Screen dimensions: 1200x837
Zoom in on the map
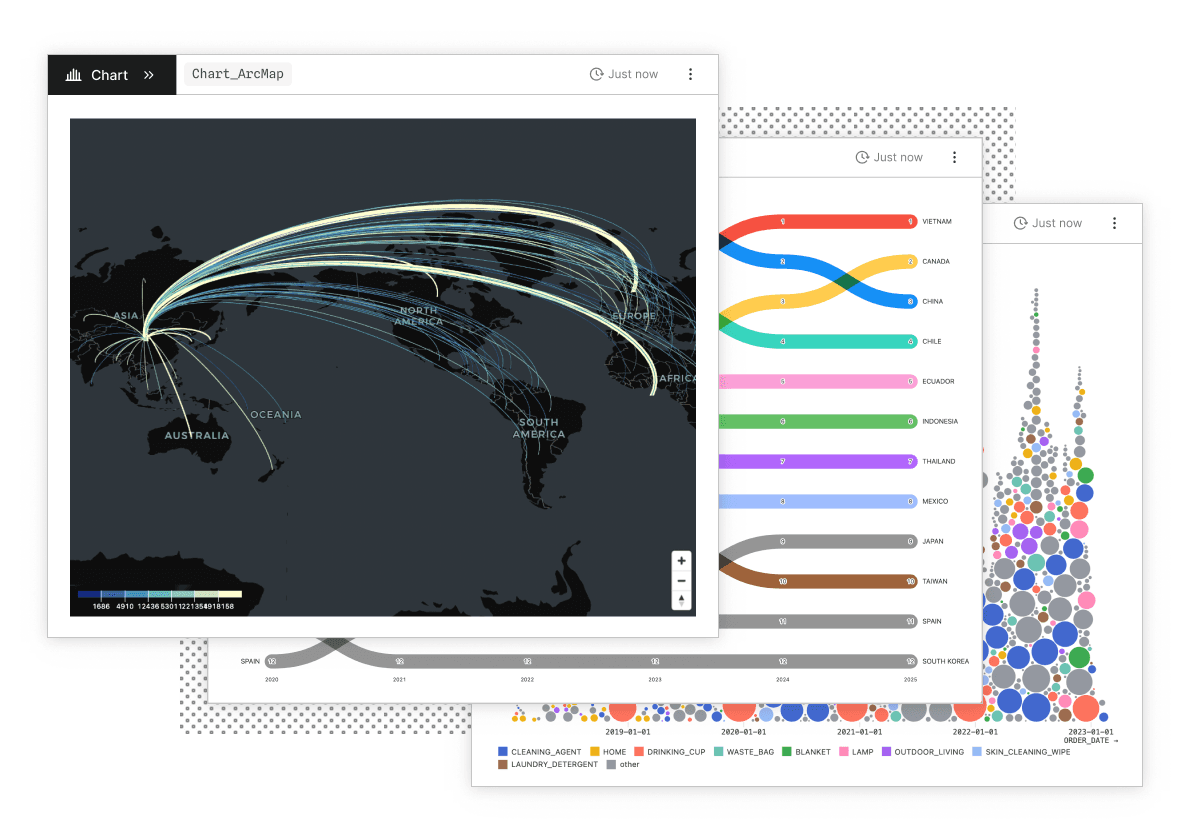click(681, 561)
